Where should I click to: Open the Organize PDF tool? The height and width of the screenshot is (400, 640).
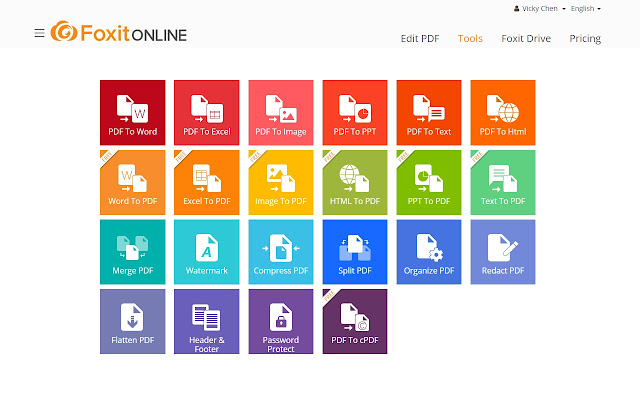pos(429,251)
